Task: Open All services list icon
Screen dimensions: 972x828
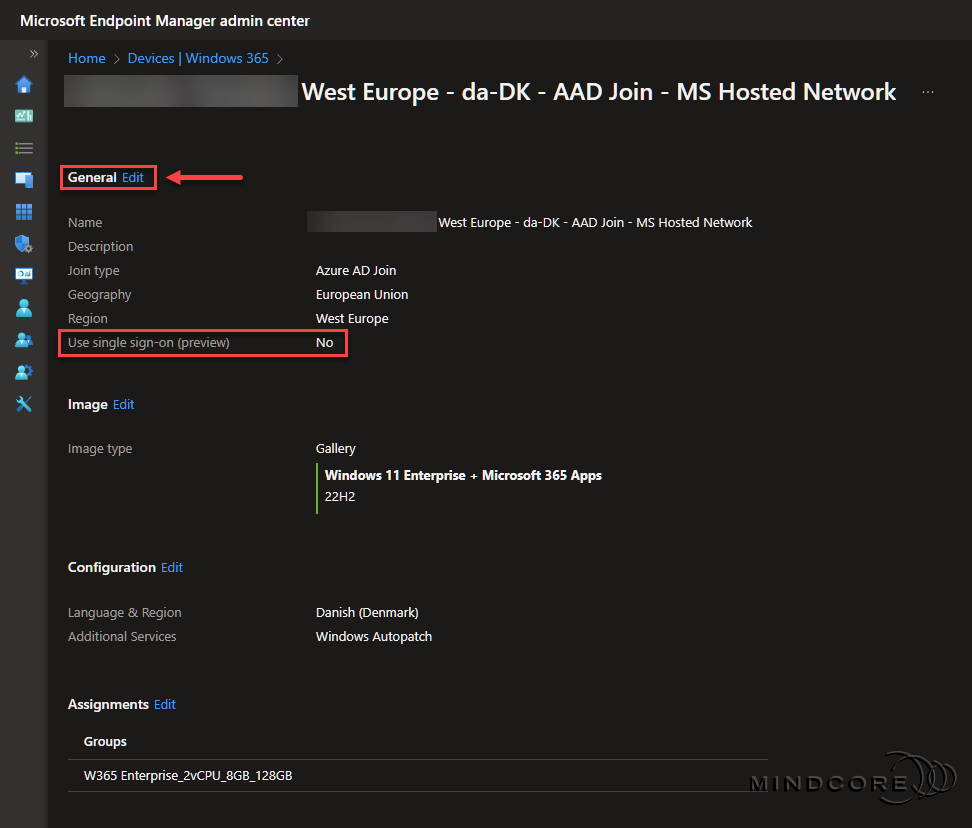Action: [x=24, y=148]
